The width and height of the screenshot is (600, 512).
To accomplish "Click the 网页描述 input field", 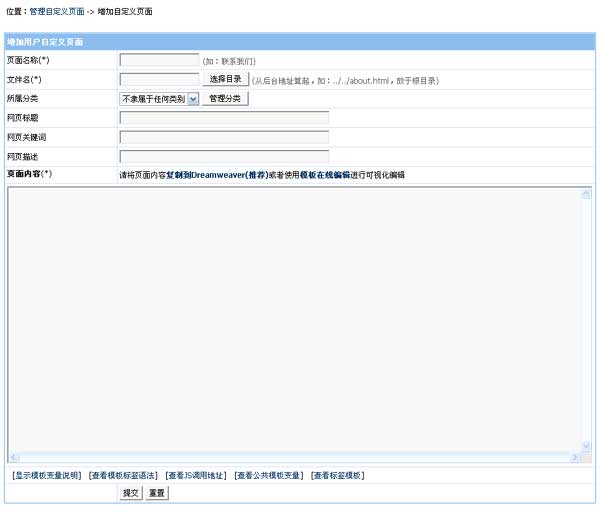I will click(x=224, y=156).
